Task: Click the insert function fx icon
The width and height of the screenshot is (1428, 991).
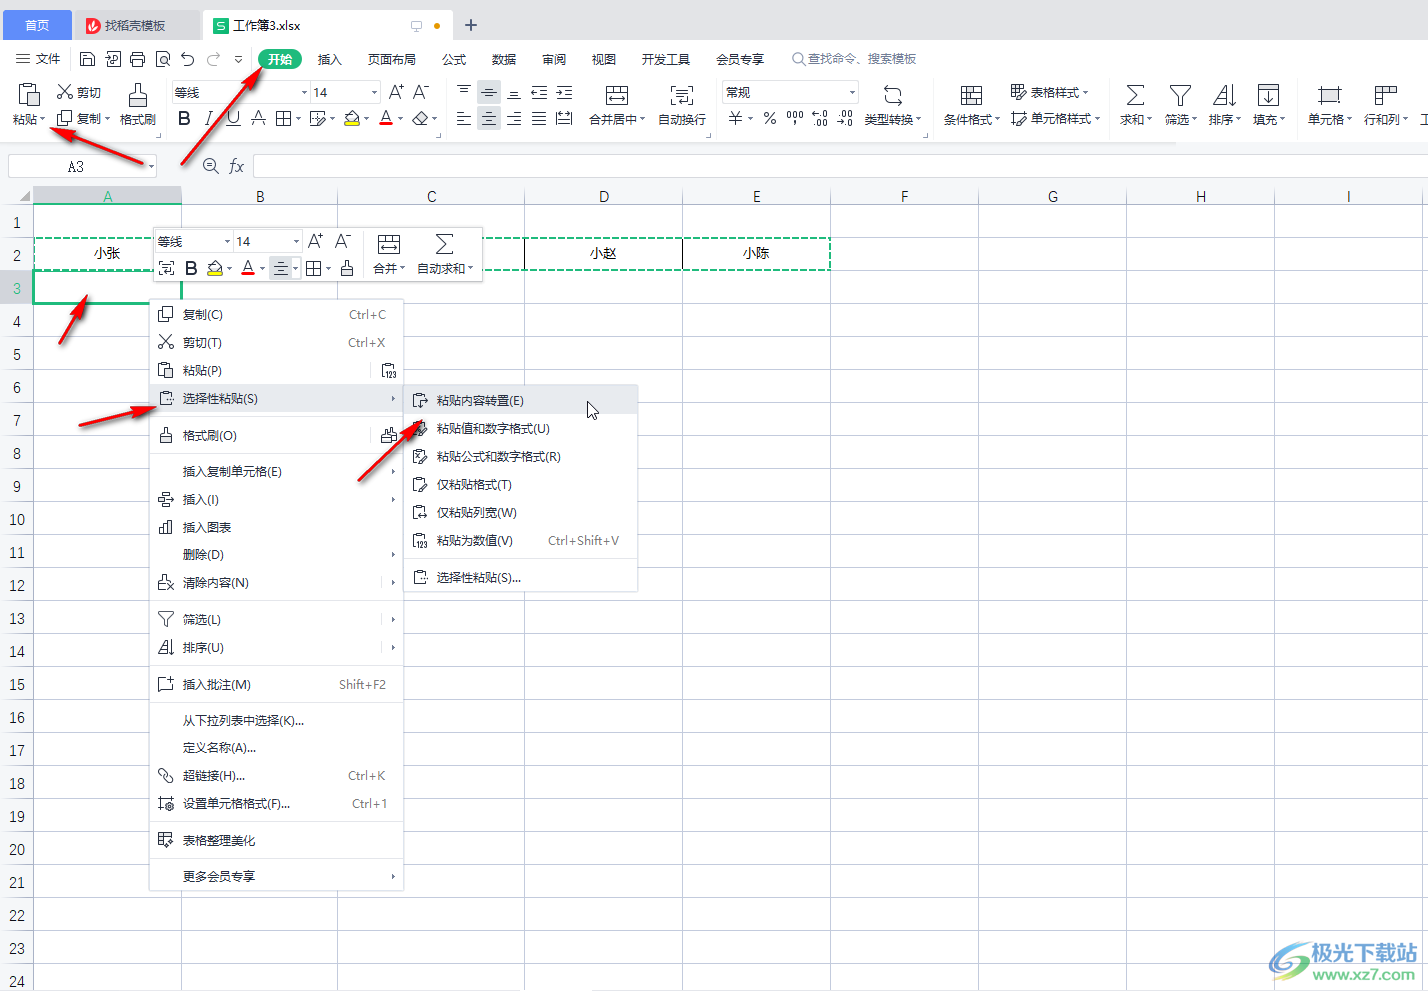Action: coord(237,166)
